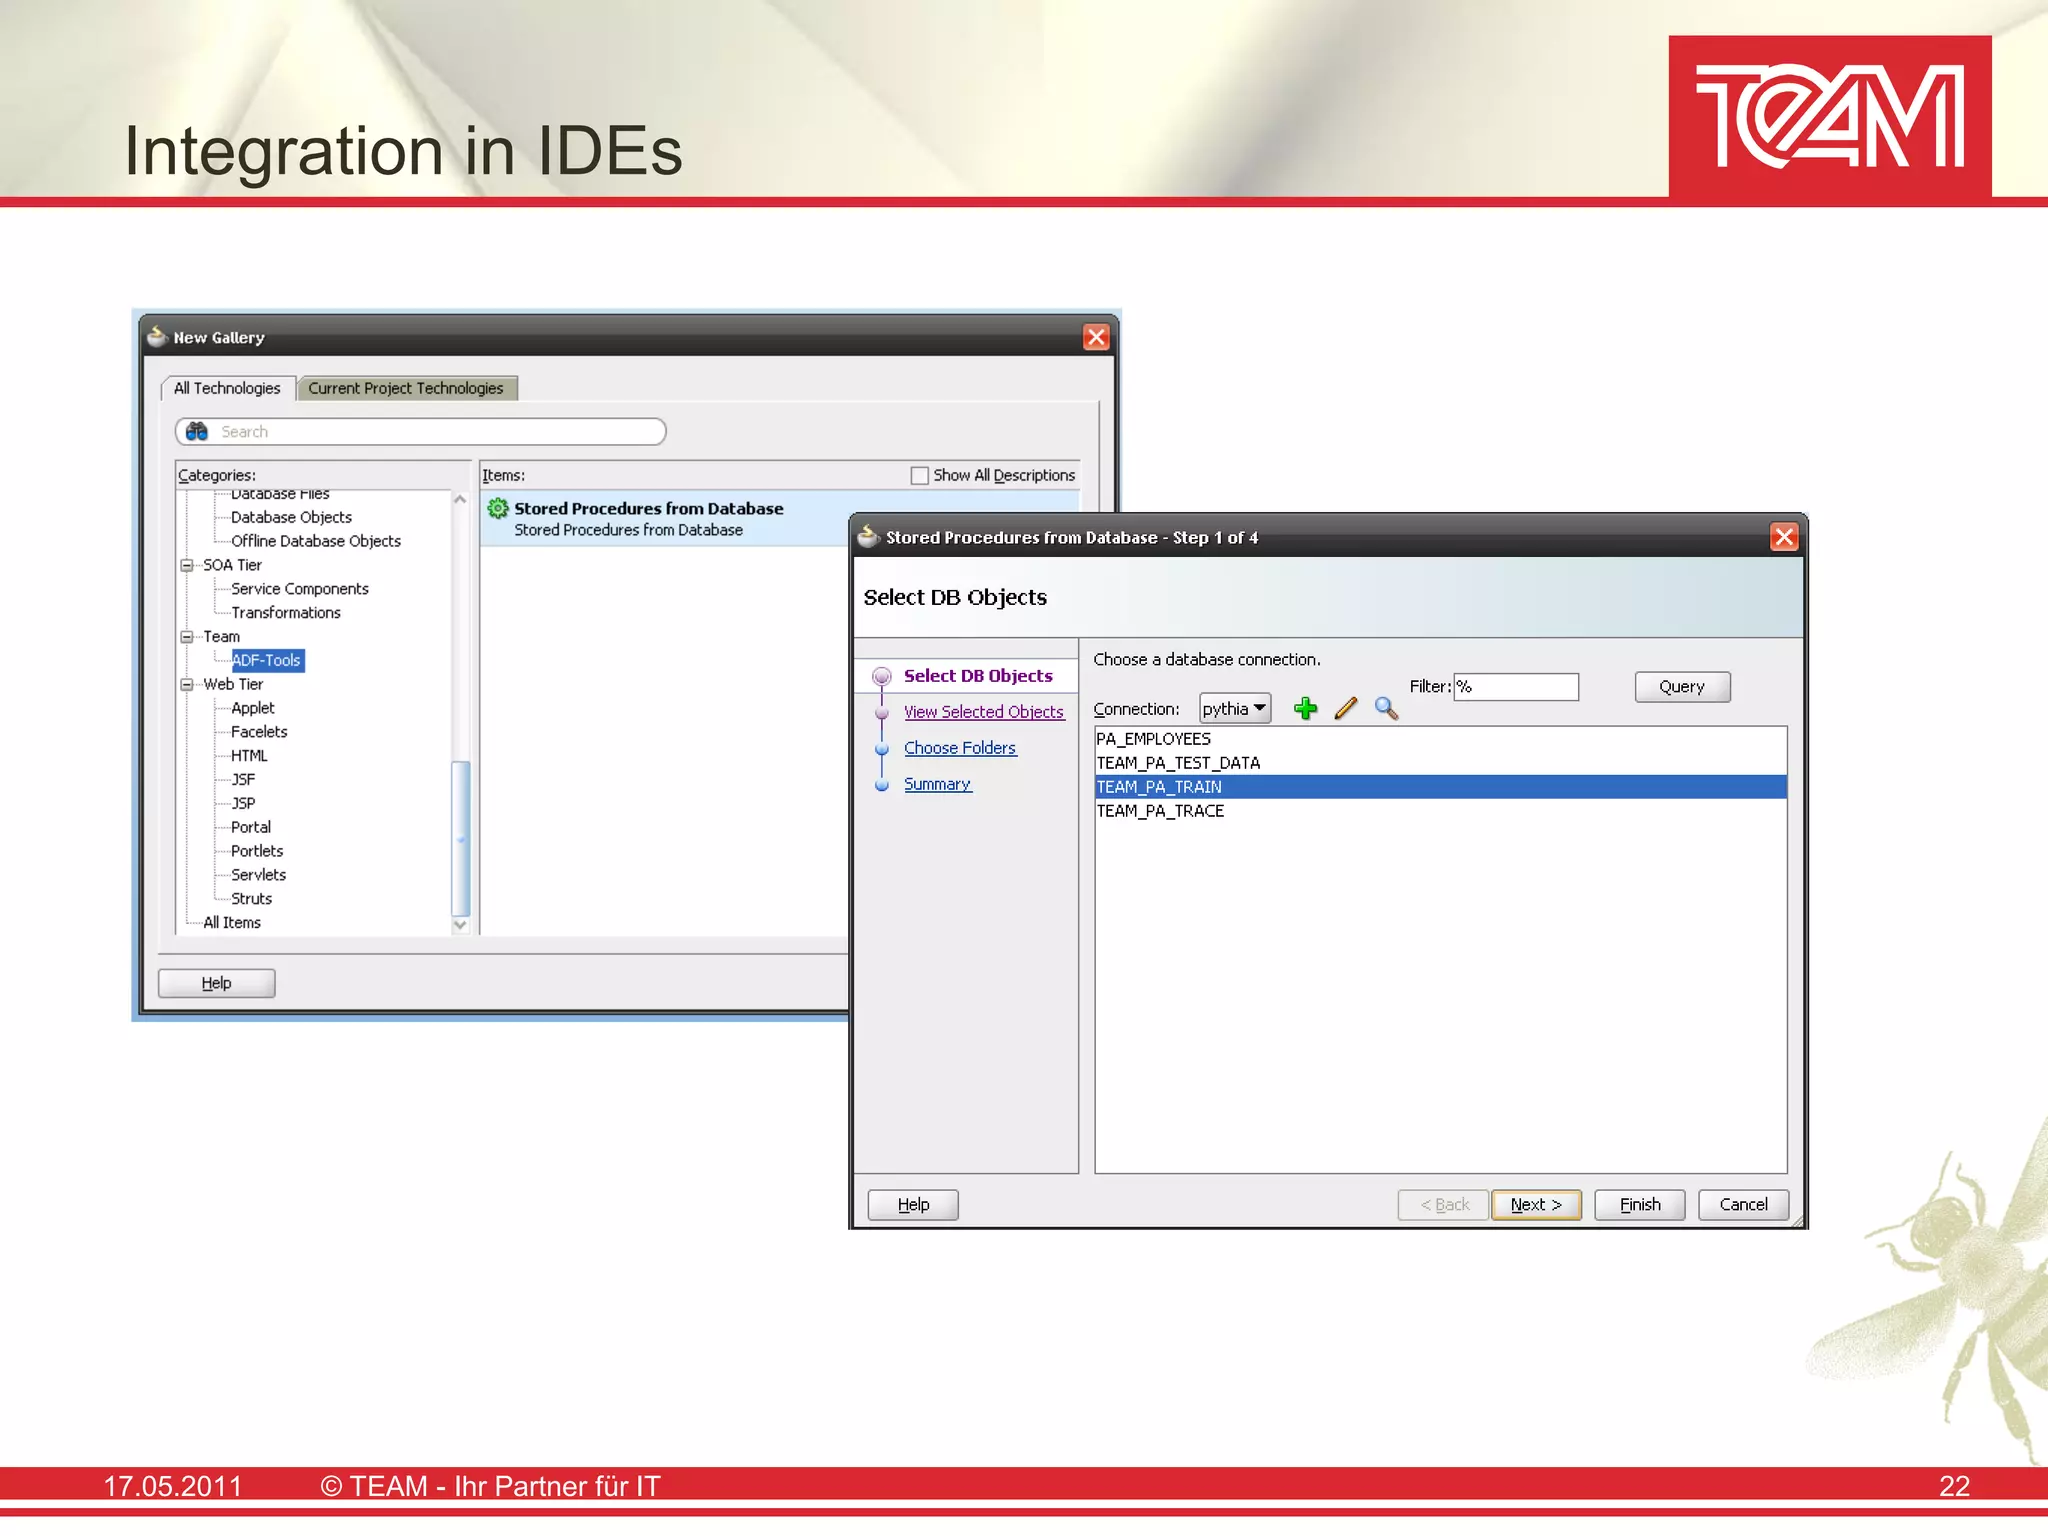
Task: Cancel the Stored Procedures wizard
Action: [1743, 1205]
